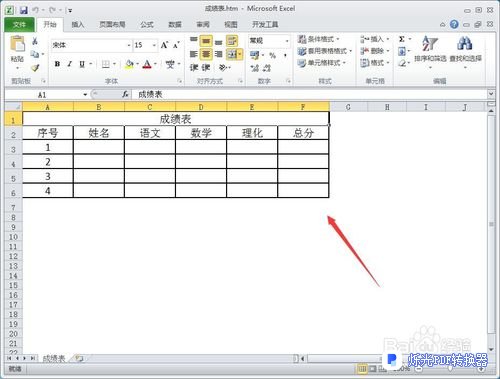The height and width of the screenshot is (379, 500).
Task: Select the 成绩表 sheet tab
Action: (54, 358)
